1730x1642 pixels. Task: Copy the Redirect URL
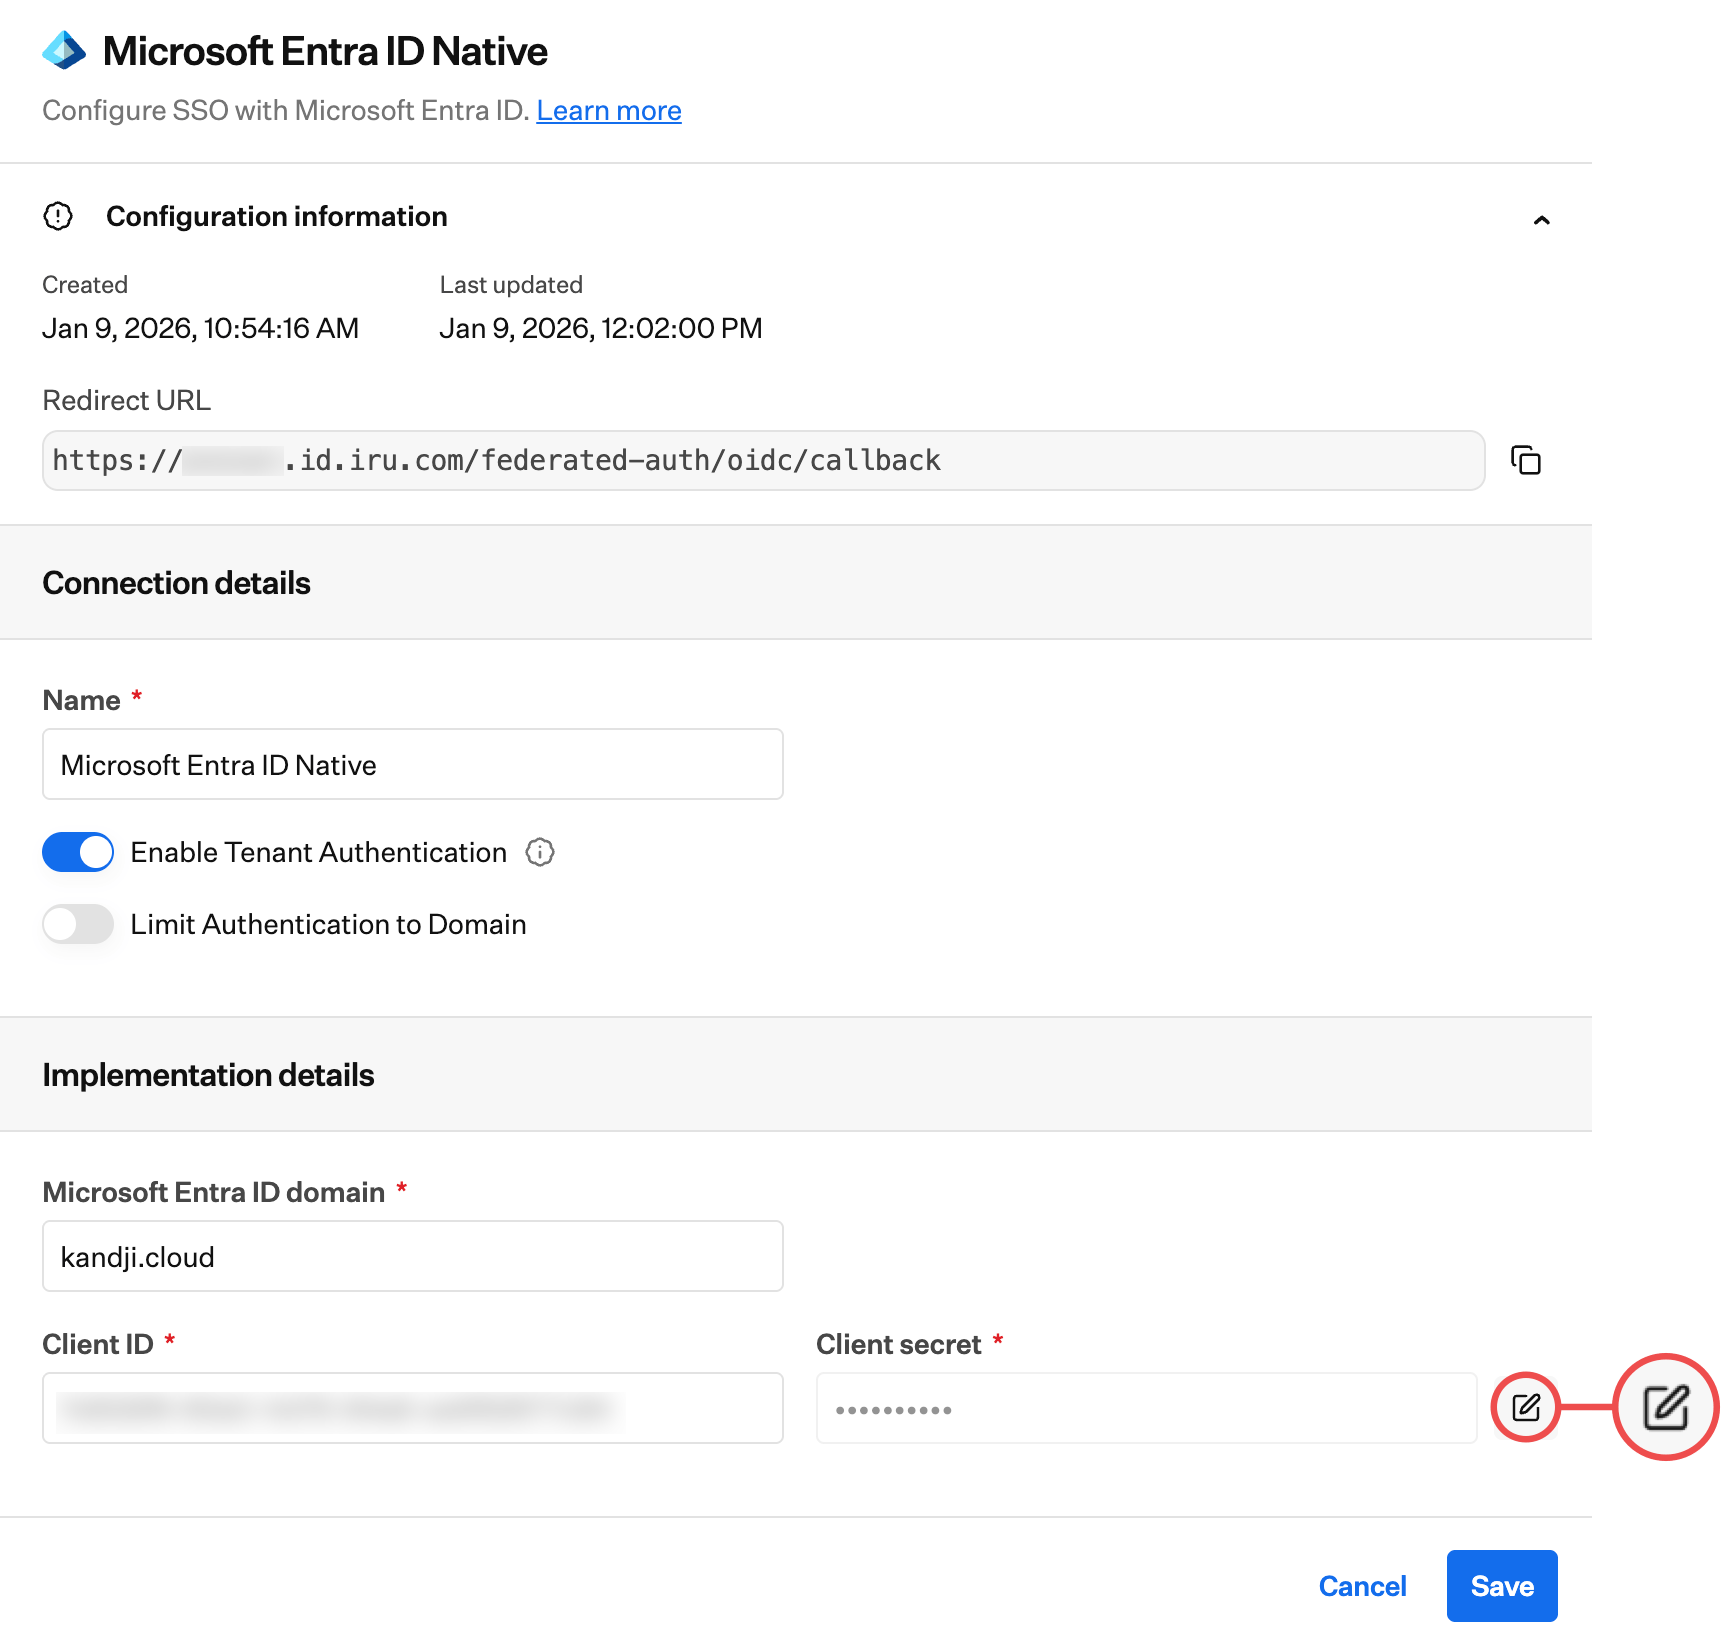point(1526,460)
